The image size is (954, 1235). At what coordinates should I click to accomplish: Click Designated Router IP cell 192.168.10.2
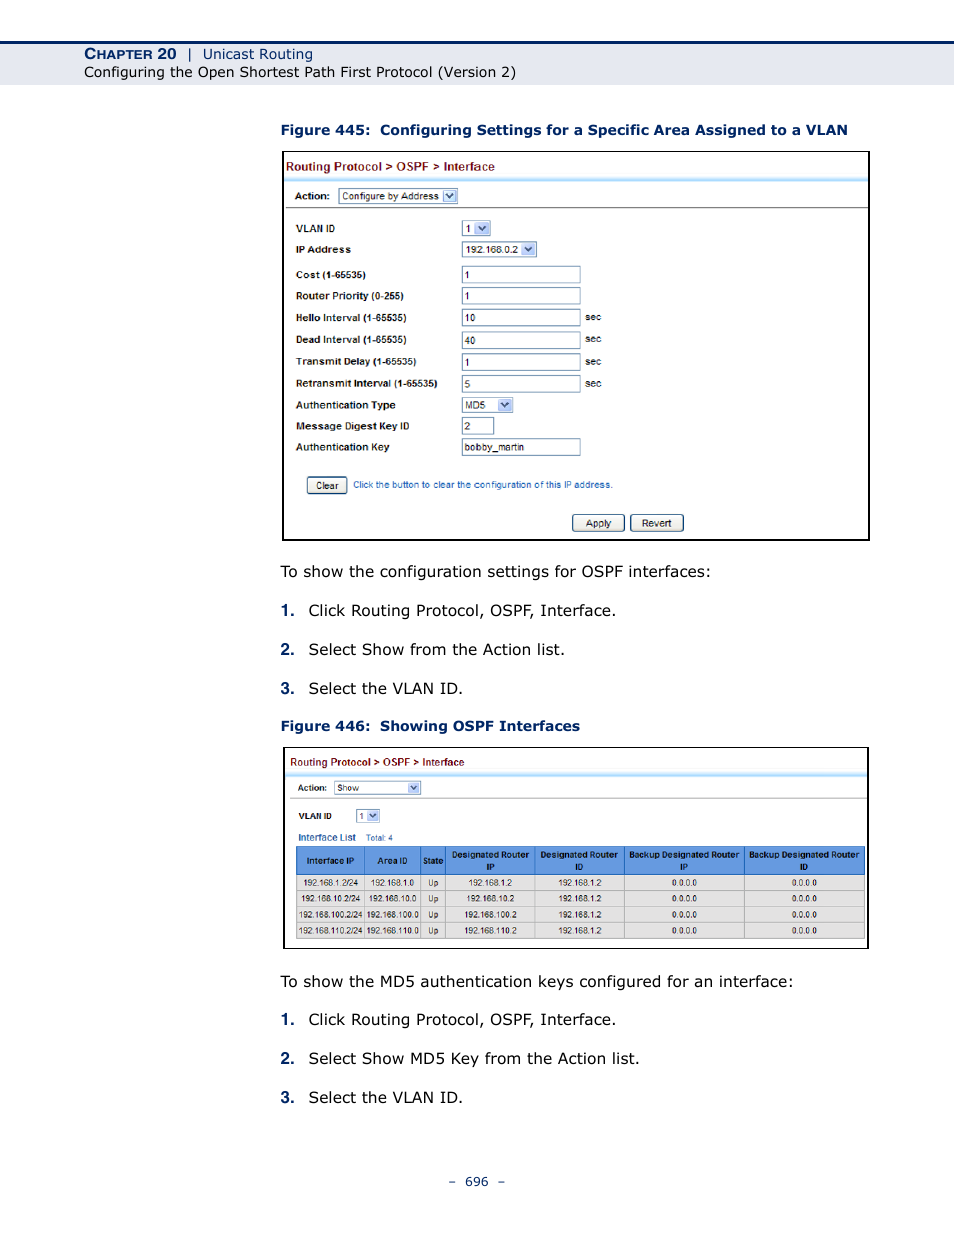(x=490, y=899)
